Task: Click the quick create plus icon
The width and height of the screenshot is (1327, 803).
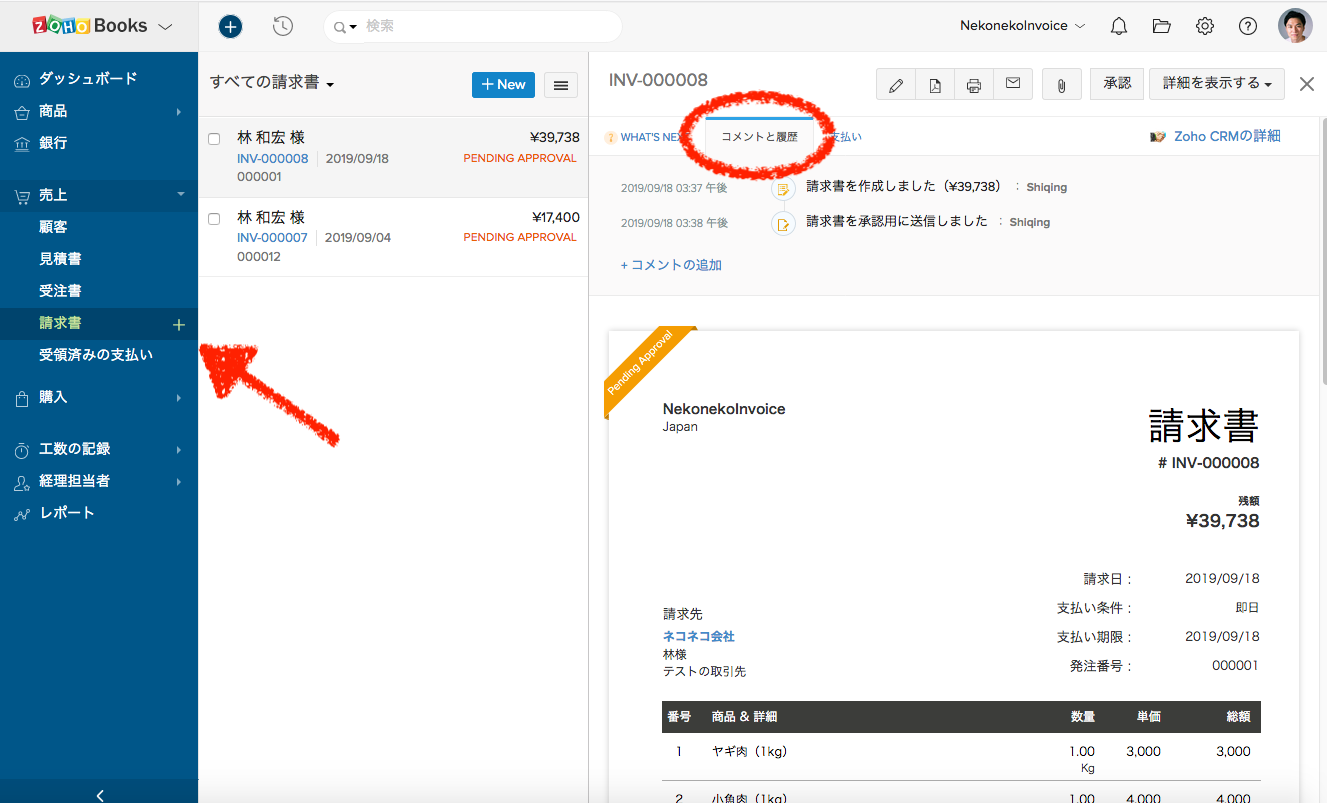Action: coord(230,27)
